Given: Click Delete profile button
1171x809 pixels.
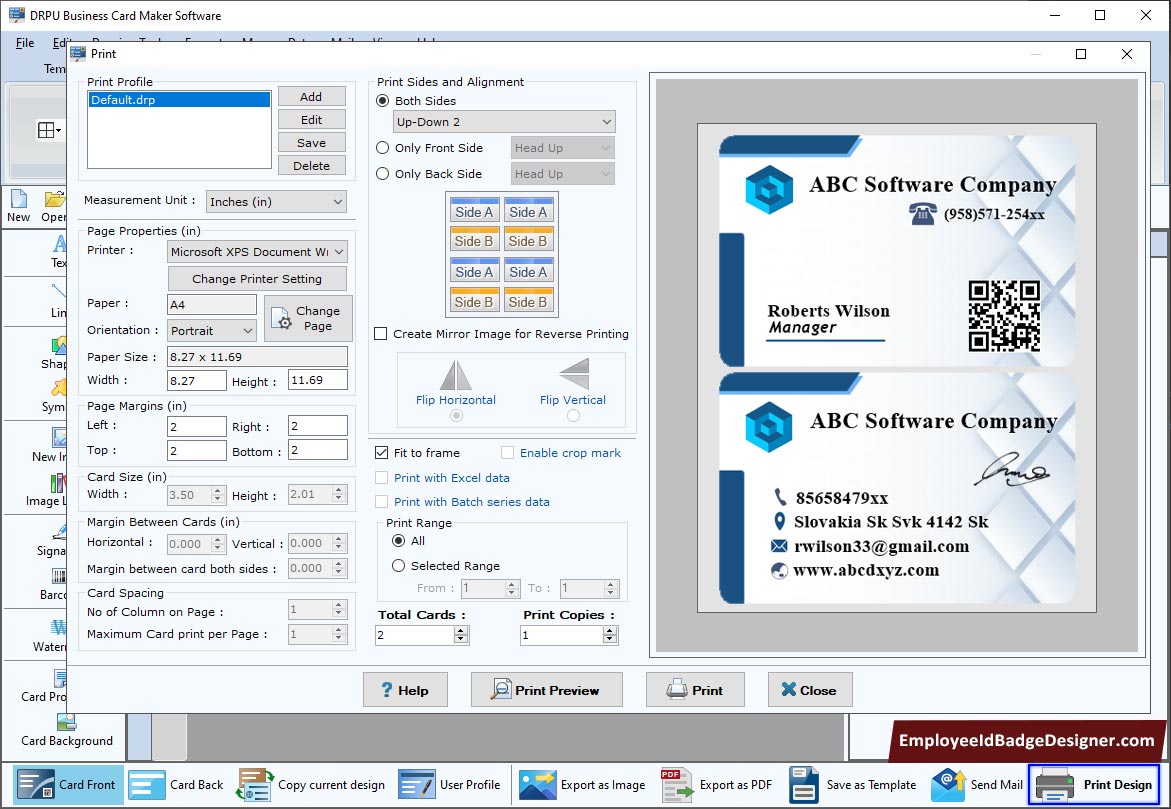Looking at the screenshot, I should point(311,166).
